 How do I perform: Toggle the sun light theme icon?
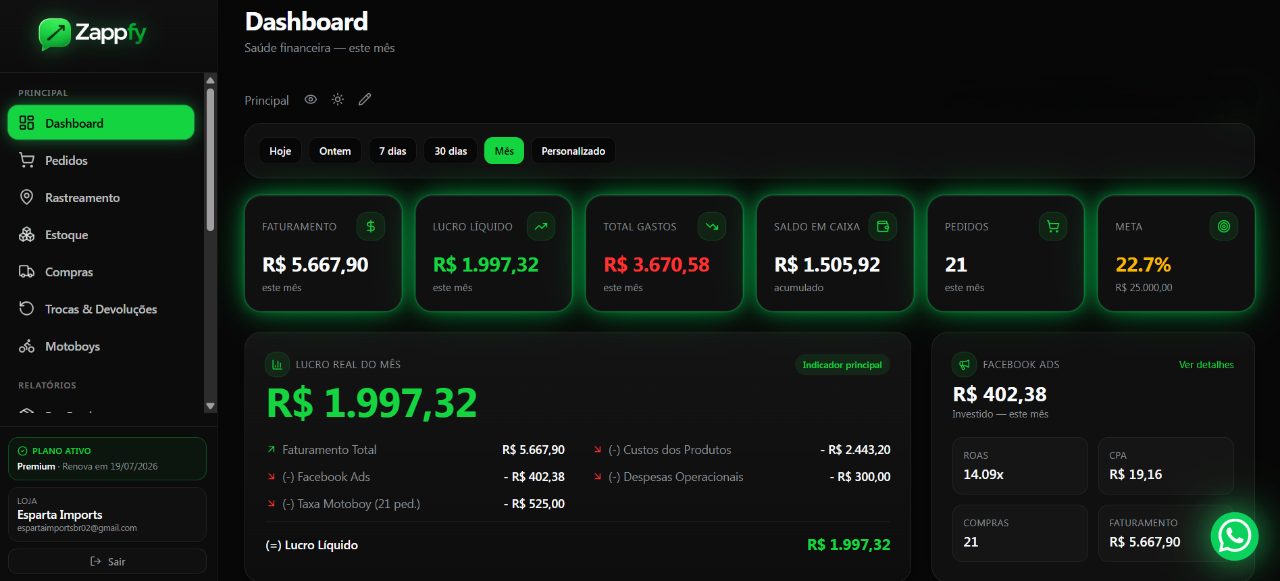pyautogui.click(x=338, y=100)
